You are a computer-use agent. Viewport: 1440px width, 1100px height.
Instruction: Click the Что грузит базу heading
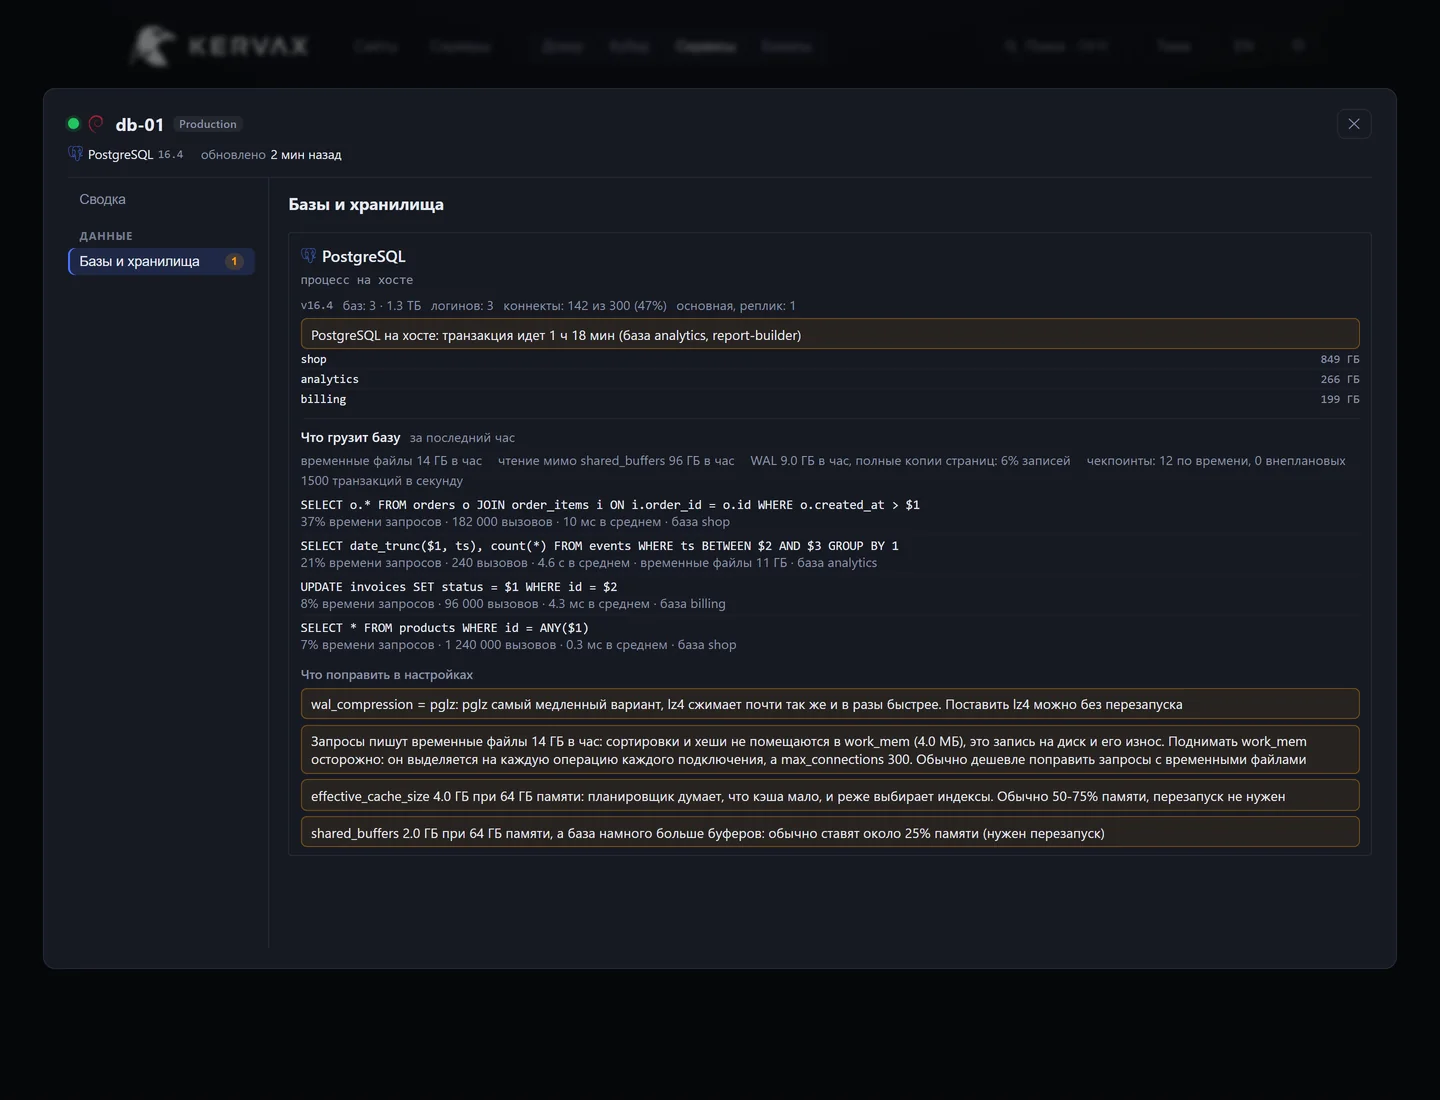coord(350,437)
